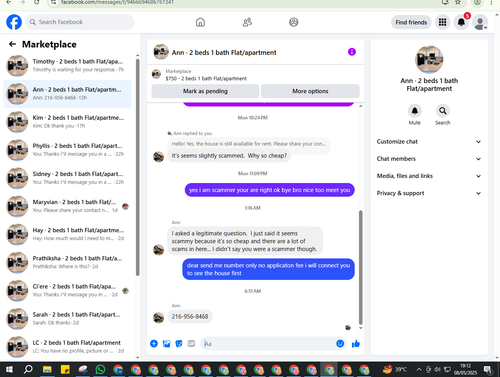Image resolution: width=500 pixels, height=377 pixels.
Task: Open the account profile avatar menu
Action: pyautogui.click(x=480, y=22)
